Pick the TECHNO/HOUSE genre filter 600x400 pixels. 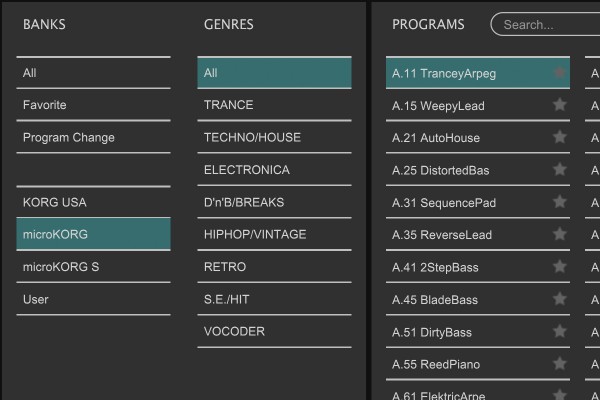[274, 137]
